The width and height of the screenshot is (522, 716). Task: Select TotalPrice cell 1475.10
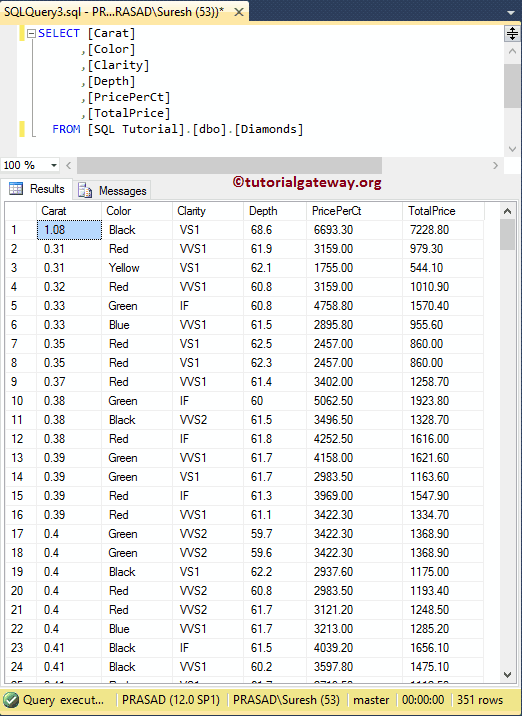[x=443, y=667]
